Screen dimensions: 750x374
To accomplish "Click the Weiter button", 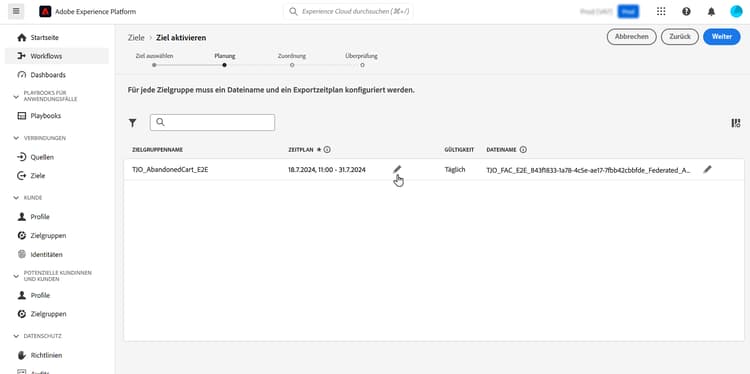I will coord(722,37).
